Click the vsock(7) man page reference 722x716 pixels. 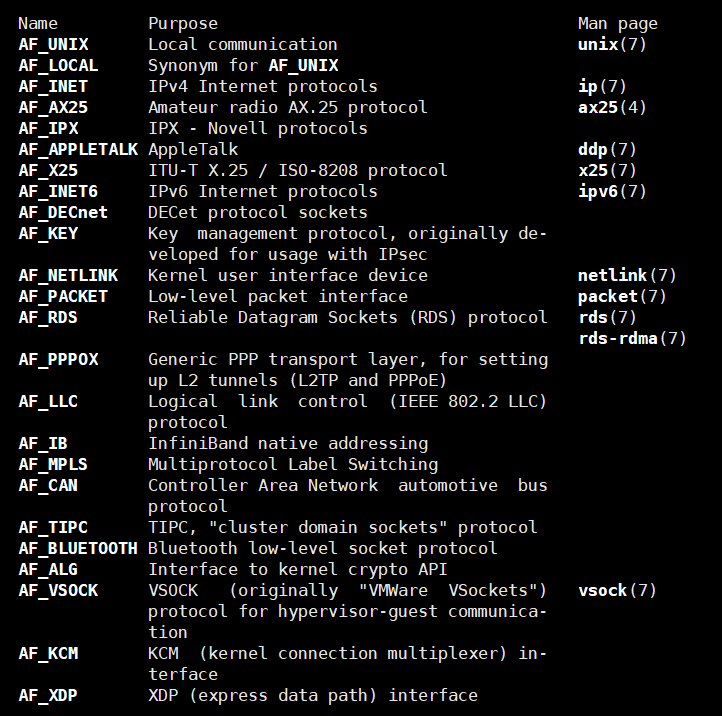point(617,590)
